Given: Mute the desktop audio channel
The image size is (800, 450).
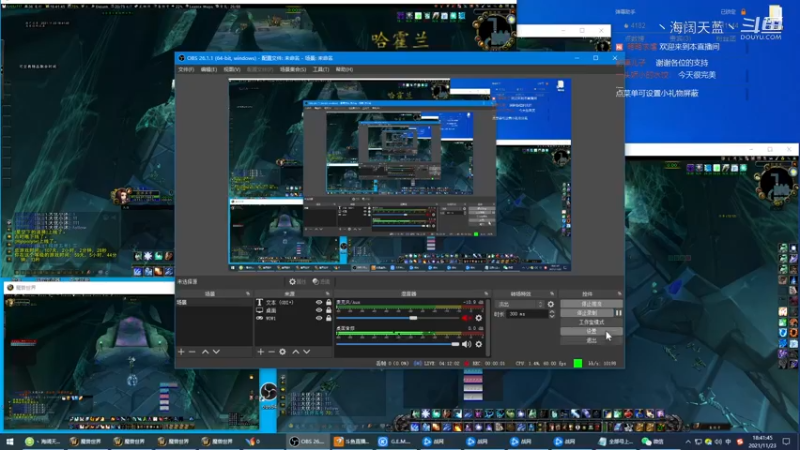Looking at the screenshot, I should click(466, 344).
